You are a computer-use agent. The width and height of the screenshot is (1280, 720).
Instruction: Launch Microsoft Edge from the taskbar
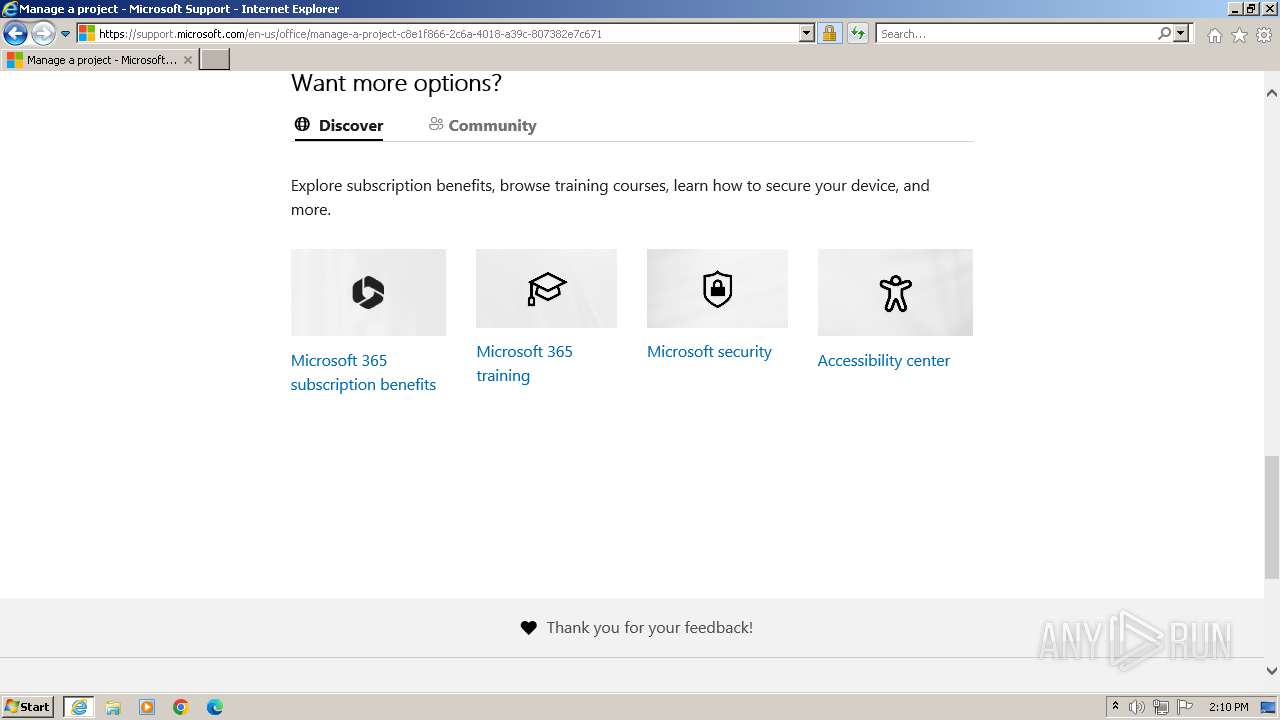[215, 707]
